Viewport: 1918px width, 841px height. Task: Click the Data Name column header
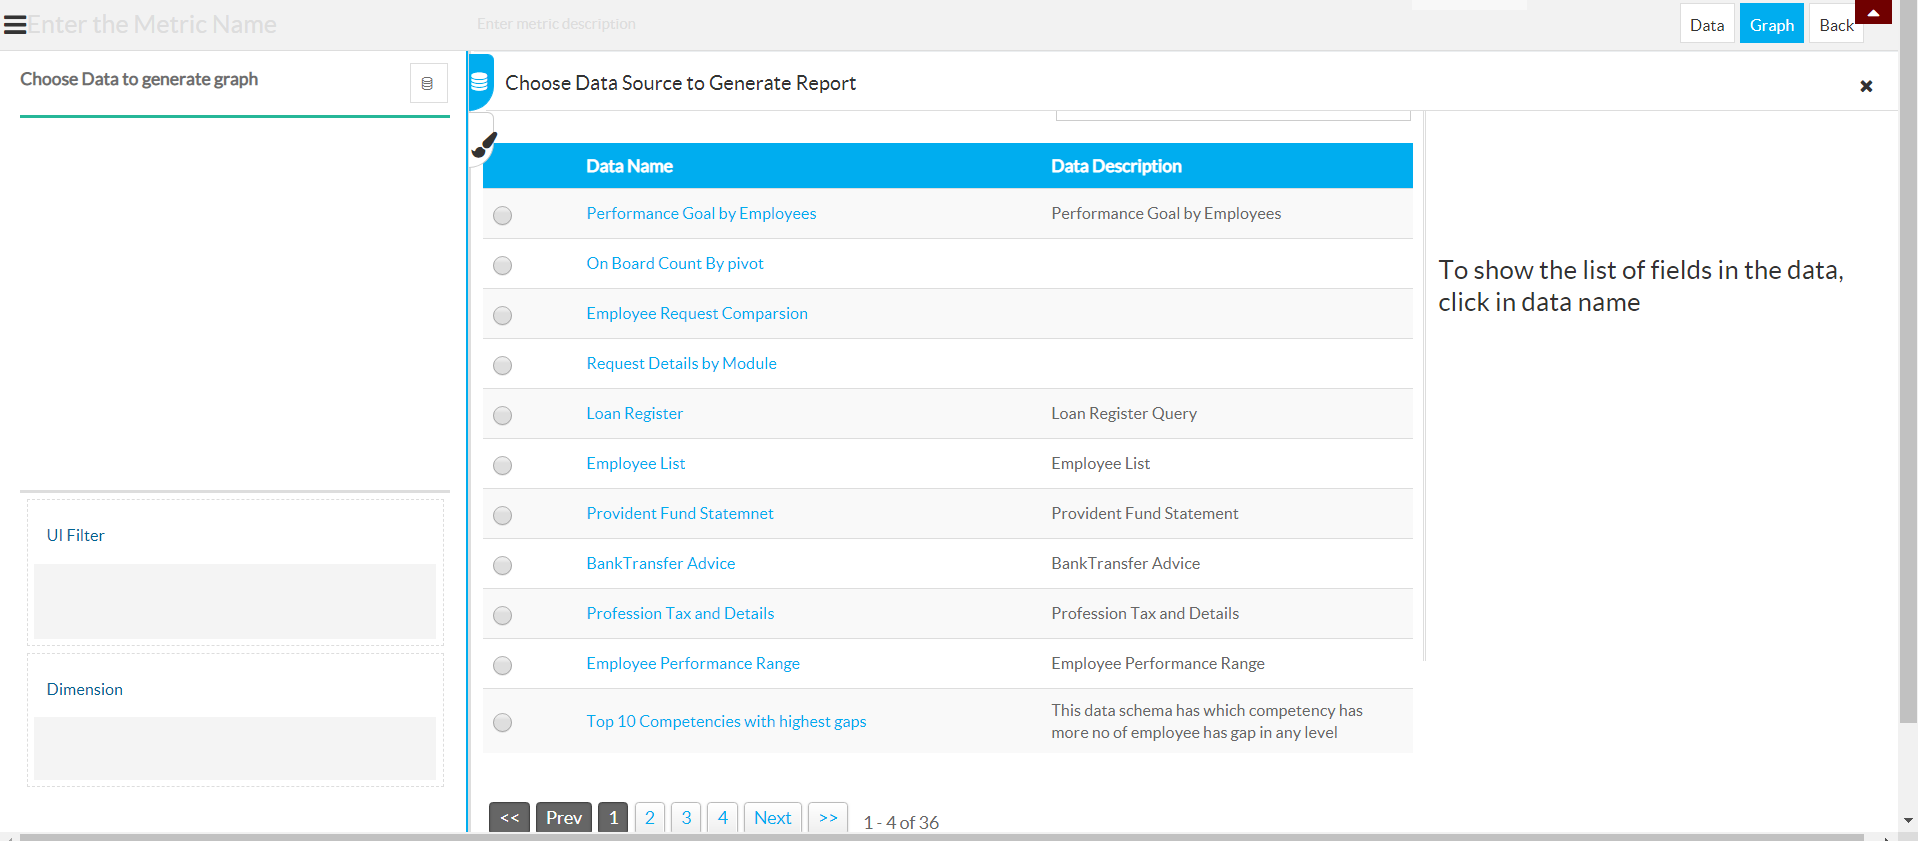click(x=629, y=166)
